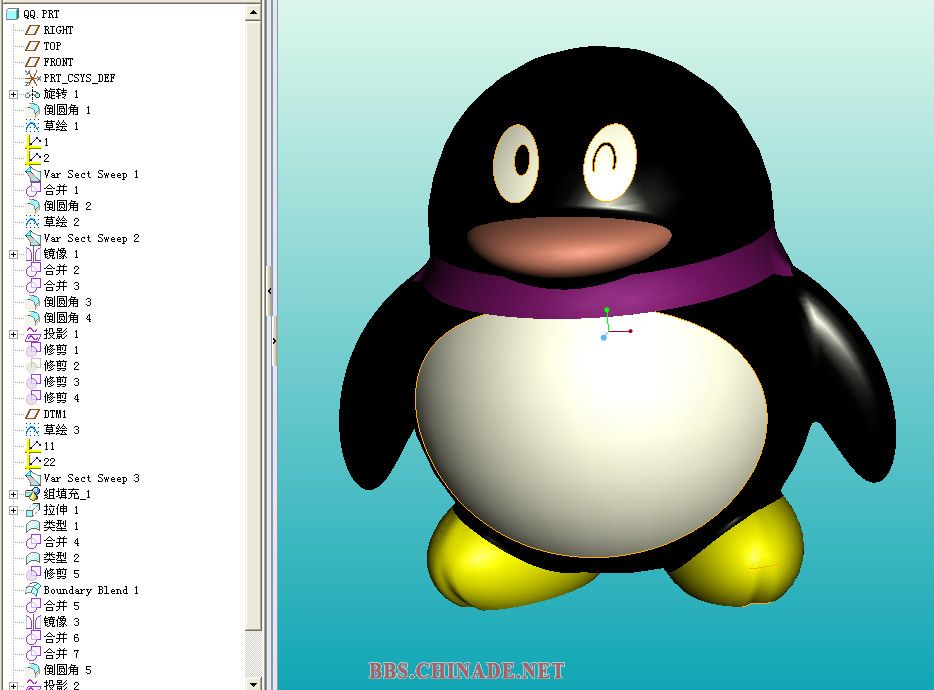Click the 旋转 1 revolve feature icon
Viewport: 934px width, 690px height.
click(x=32, y=94)
